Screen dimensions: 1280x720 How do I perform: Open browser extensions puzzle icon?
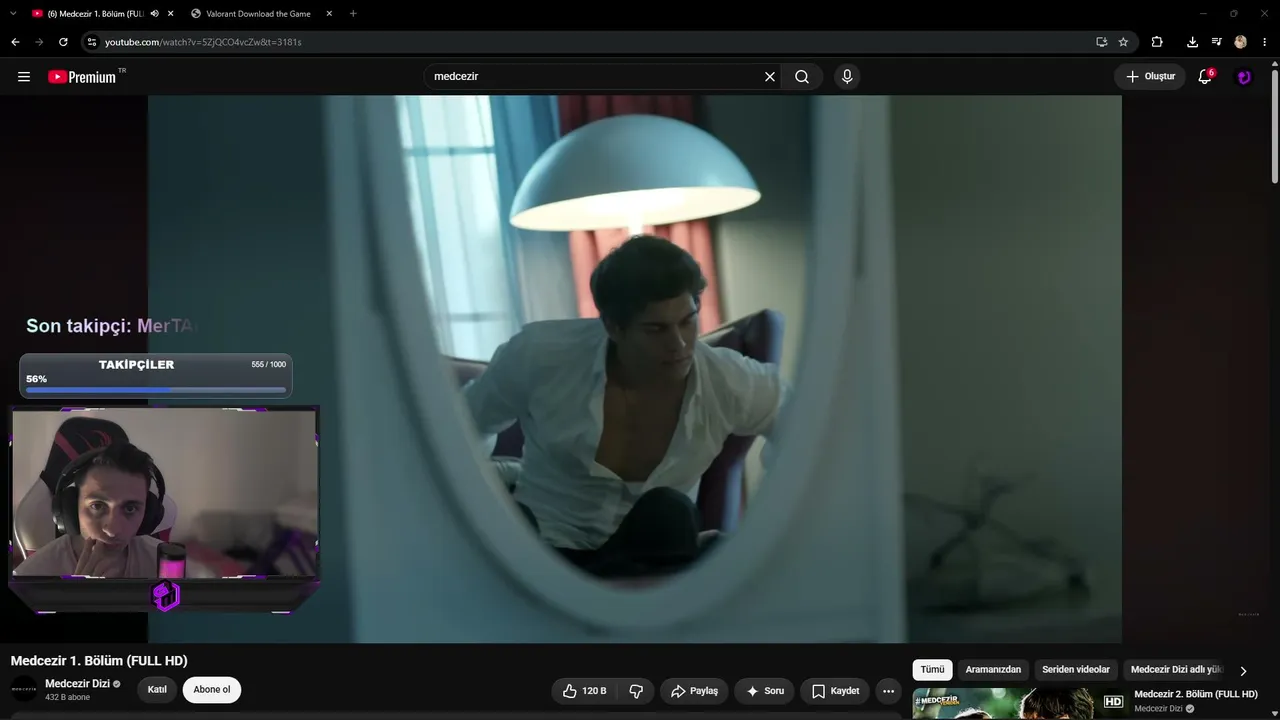[1157, 42]
